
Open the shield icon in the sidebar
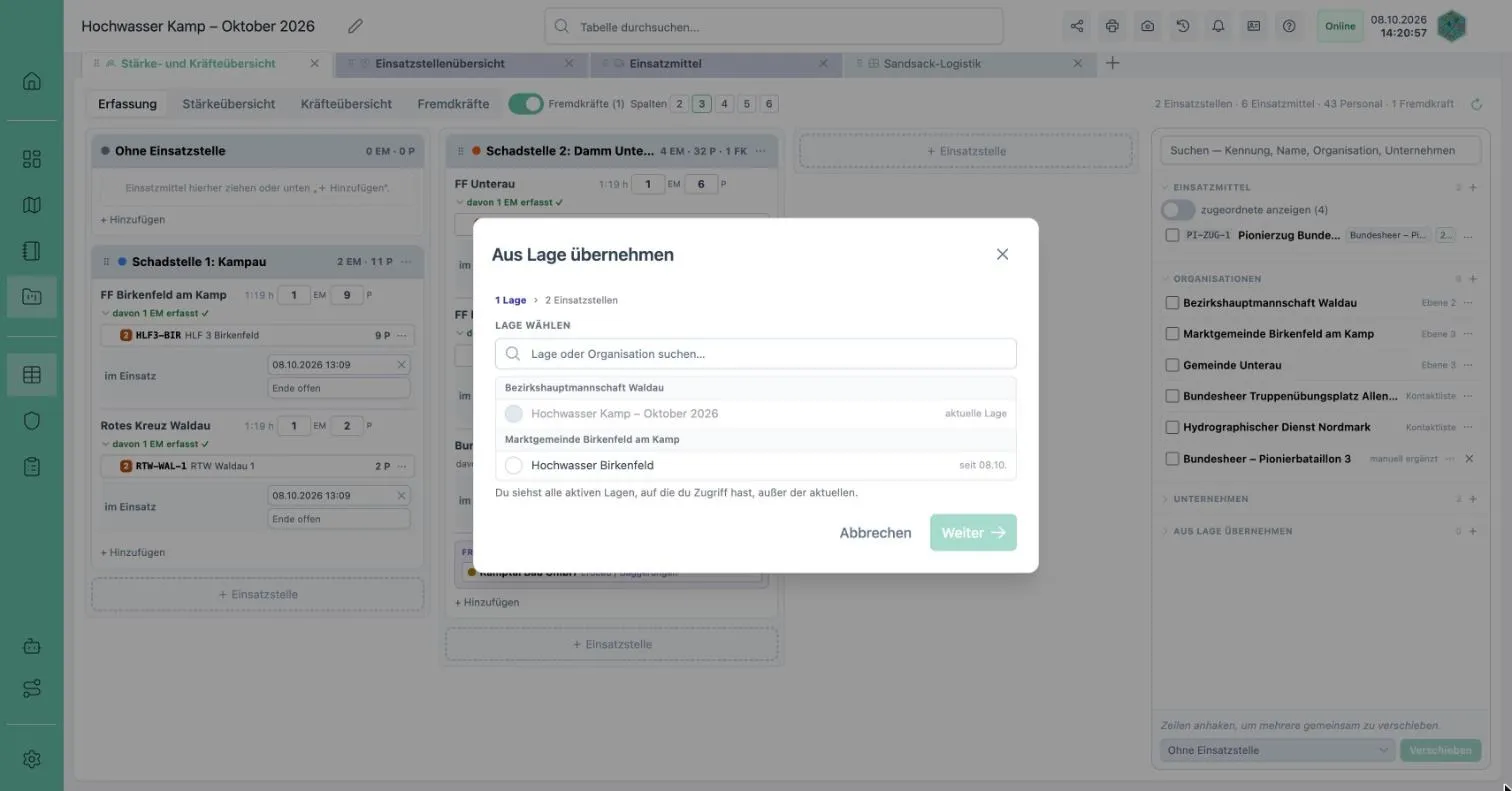click(32, 421)
